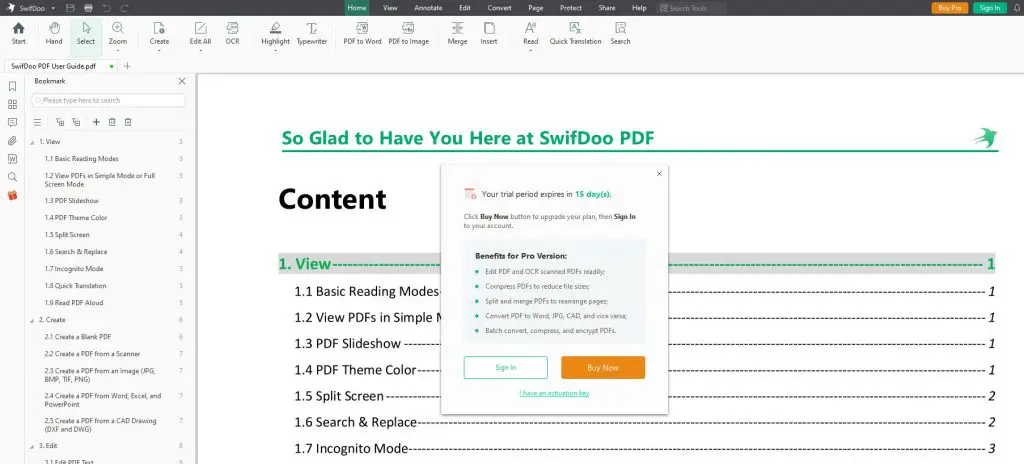This screenshot has height=464, width=1024.
Task: Select the SwifDoo PDF User Guide.pdf tab
Action: 61,66
